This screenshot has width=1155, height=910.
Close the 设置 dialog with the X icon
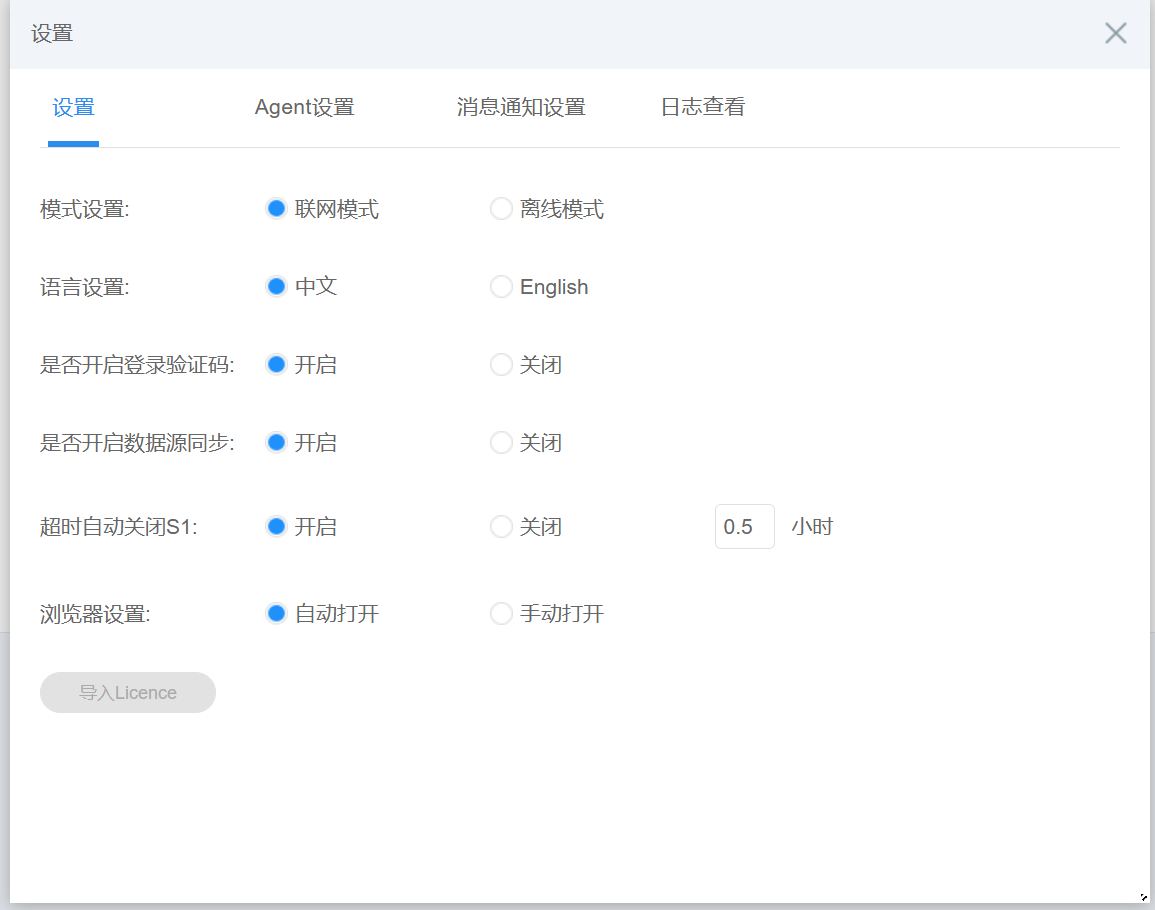[1115, 33]
